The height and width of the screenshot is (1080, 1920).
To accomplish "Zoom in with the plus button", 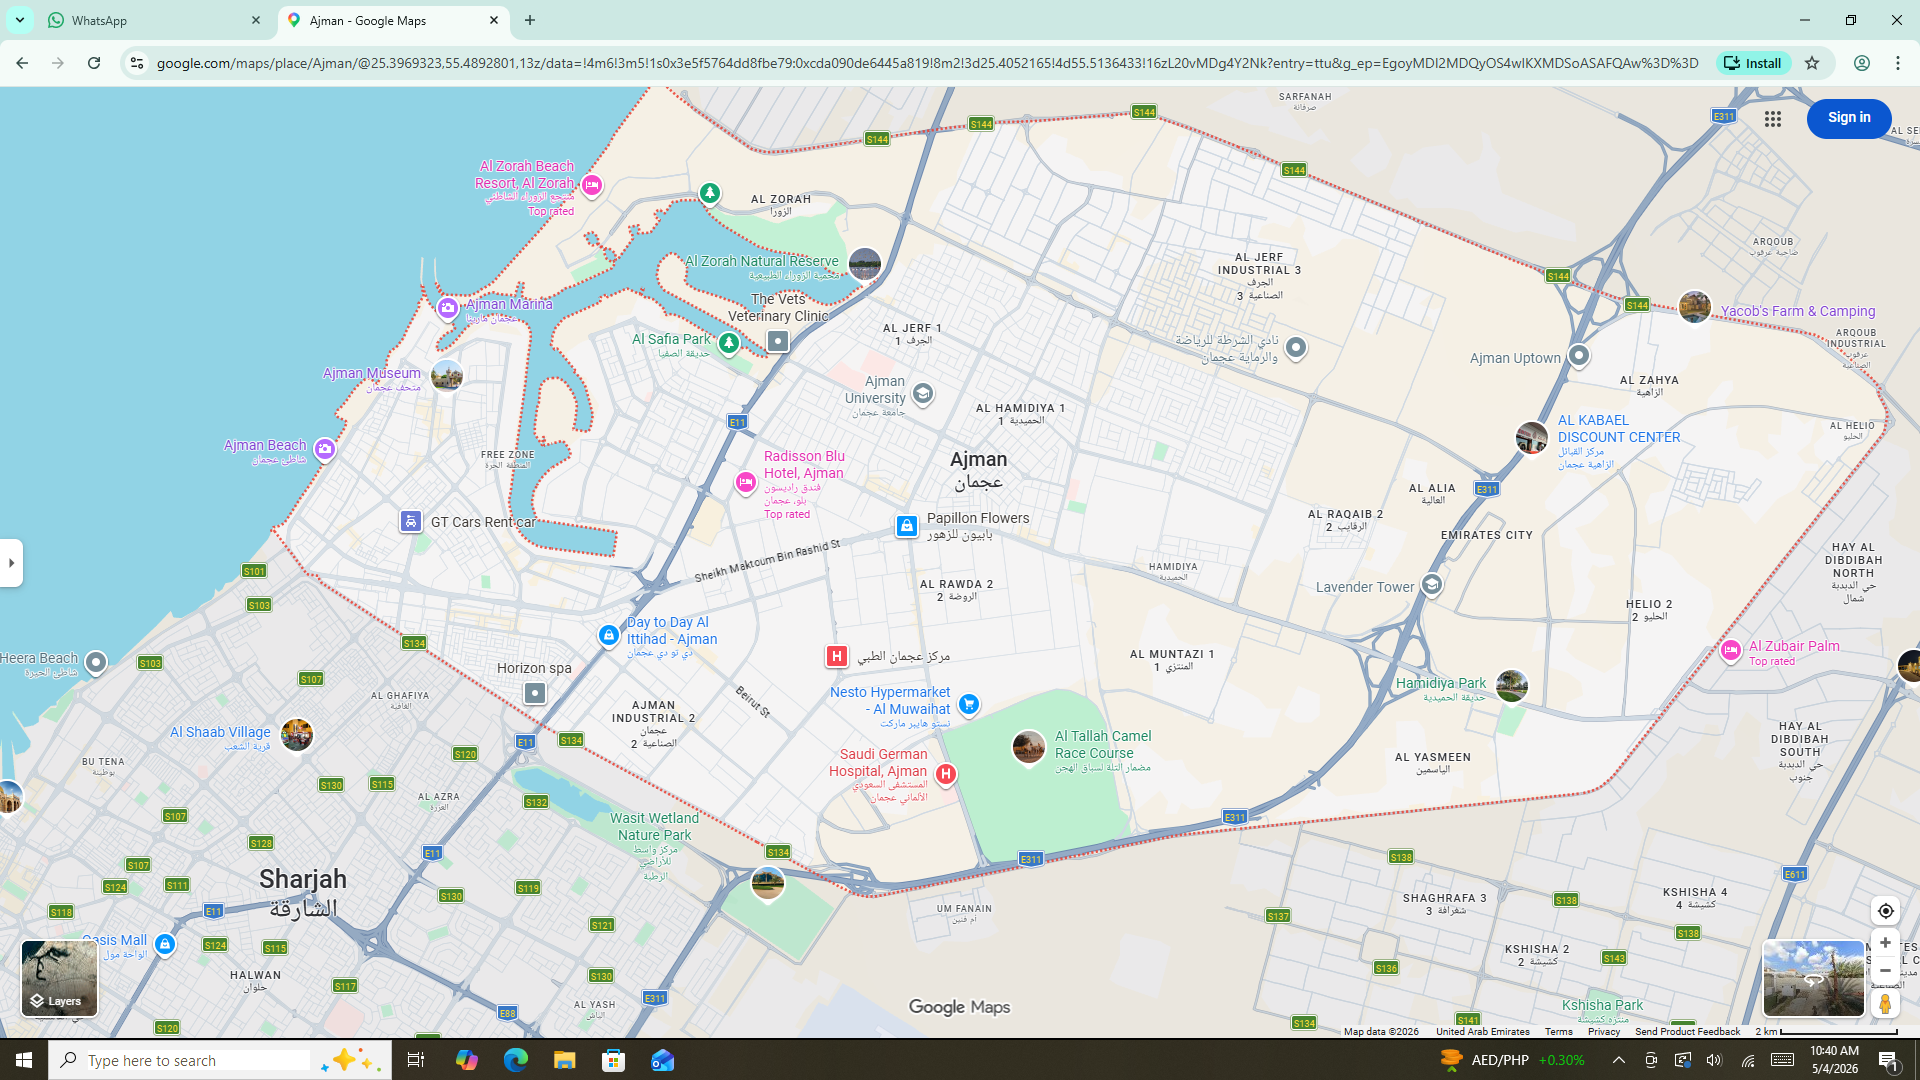I will point(1886,943).
